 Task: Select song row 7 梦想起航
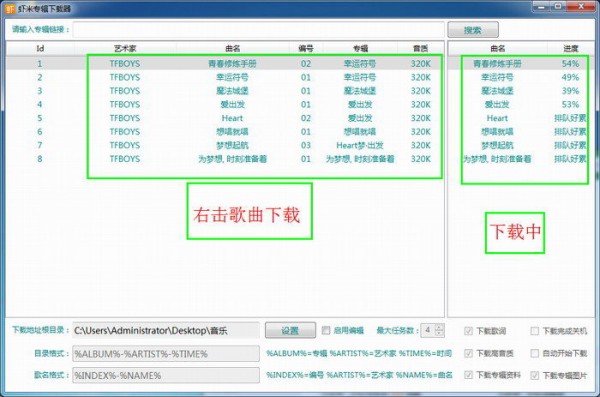tap(225, 145)
